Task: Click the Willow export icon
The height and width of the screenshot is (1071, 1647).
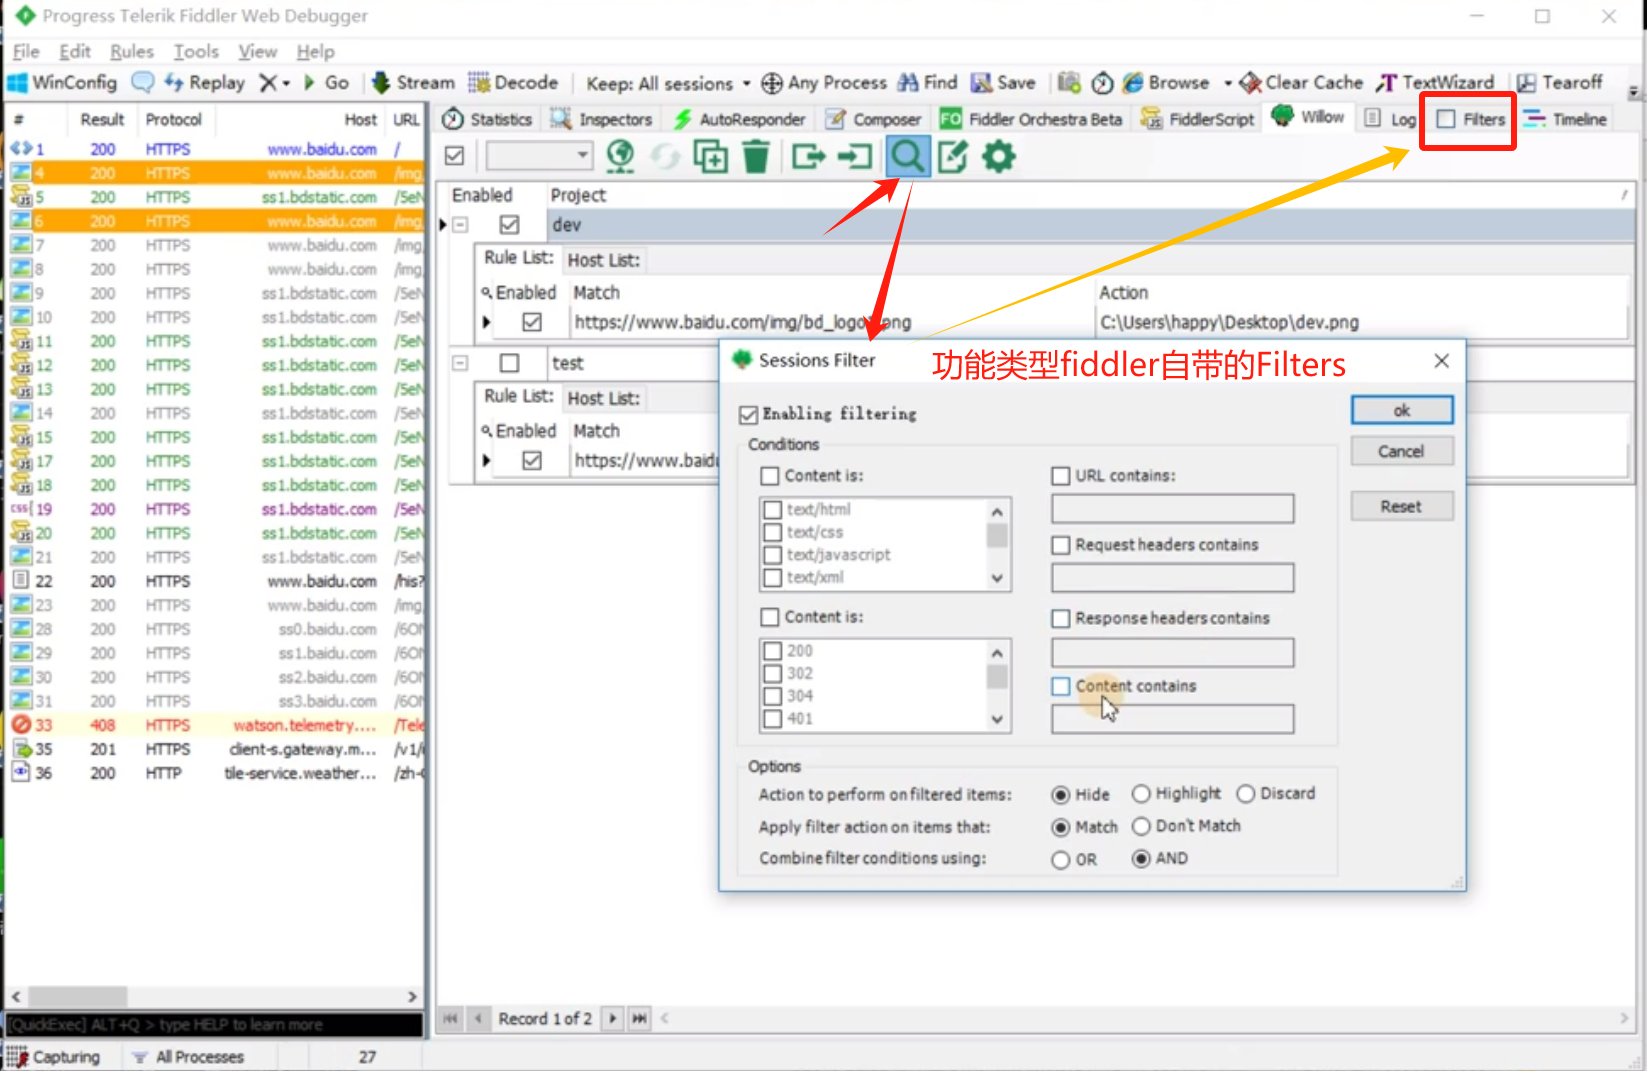Action: point(808,156)
